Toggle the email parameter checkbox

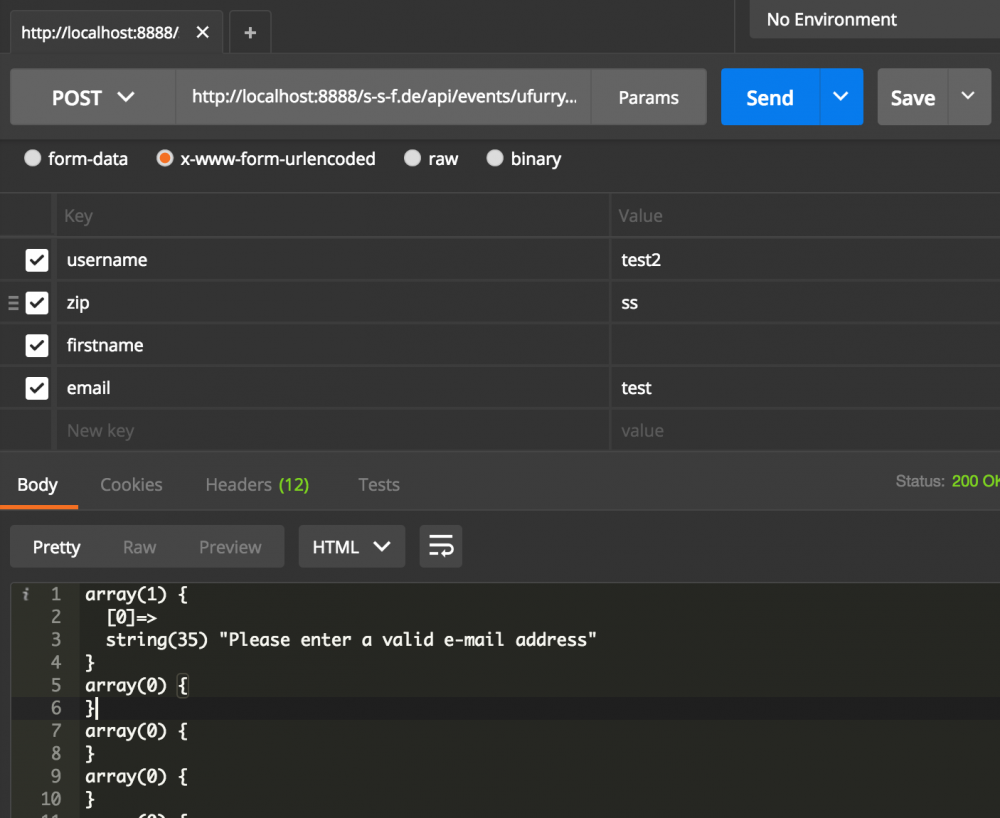37,388
